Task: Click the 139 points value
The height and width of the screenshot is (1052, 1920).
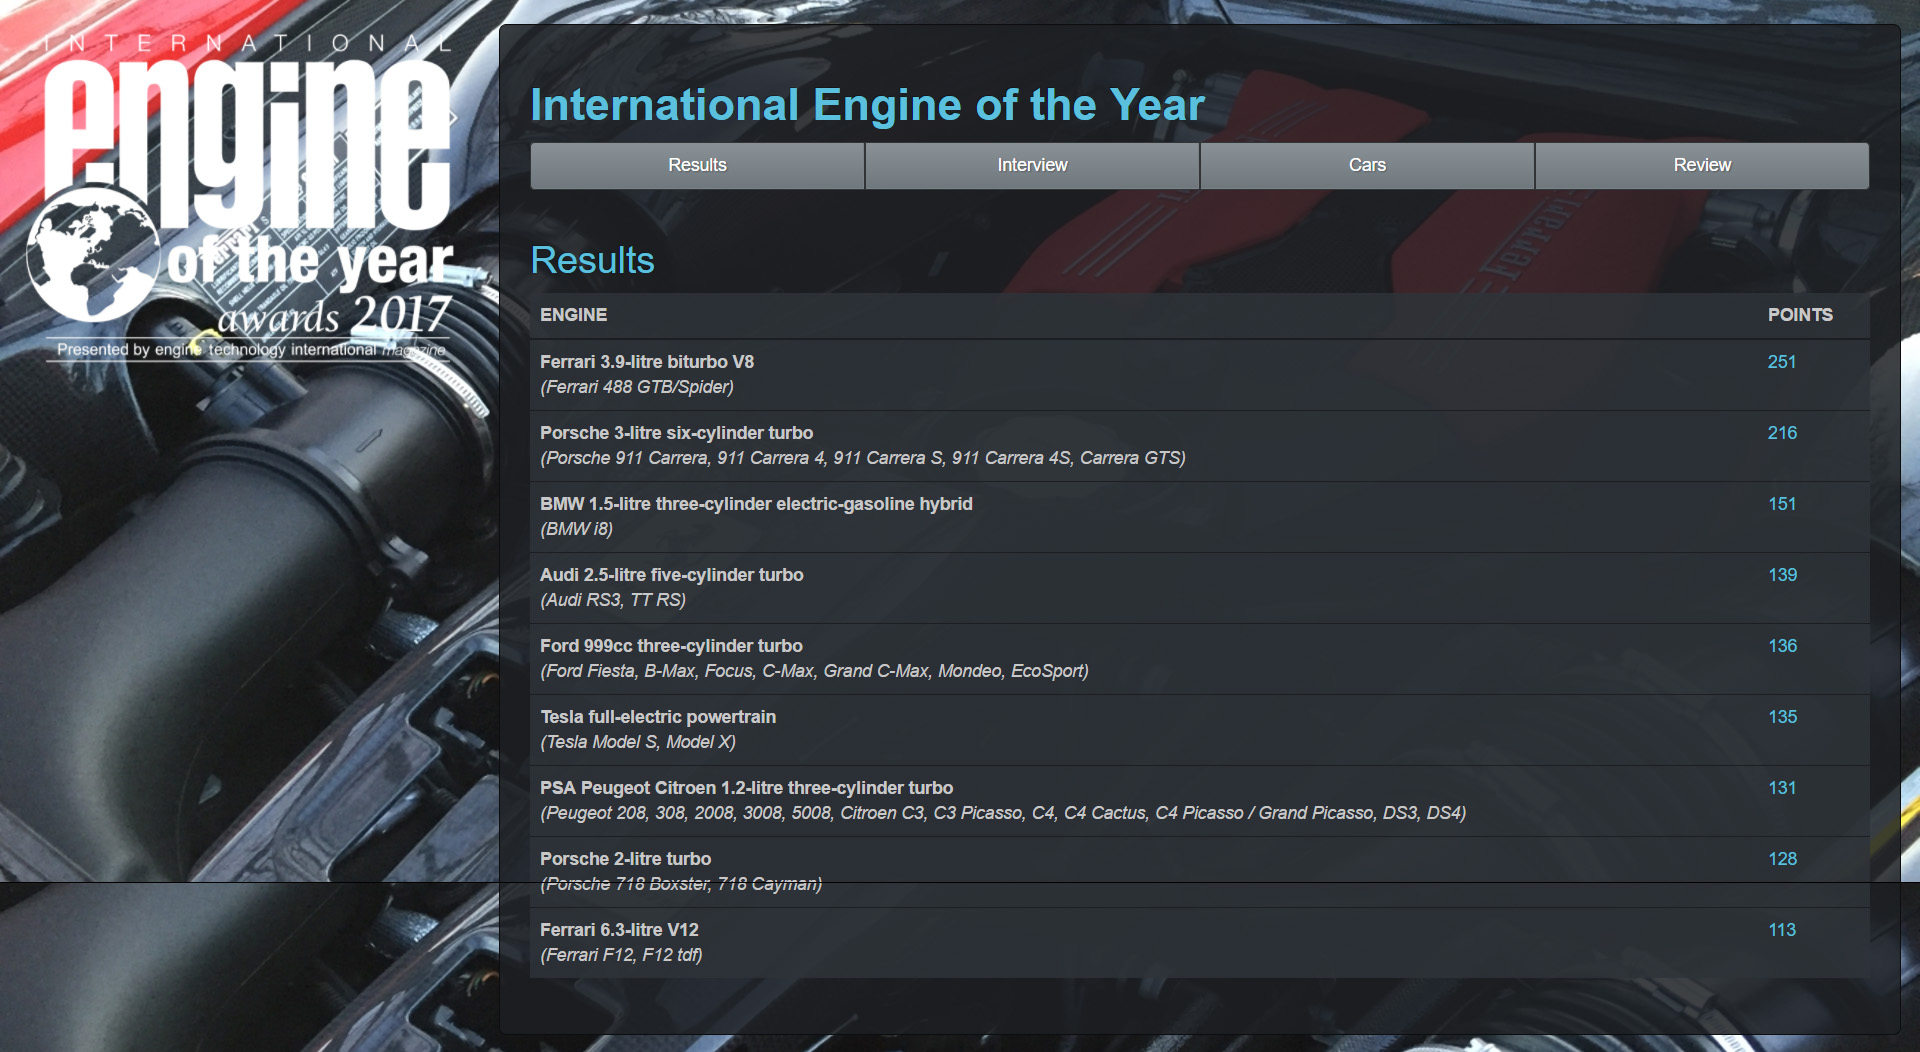Action: pyautogui.click(x=1782, y=575)
